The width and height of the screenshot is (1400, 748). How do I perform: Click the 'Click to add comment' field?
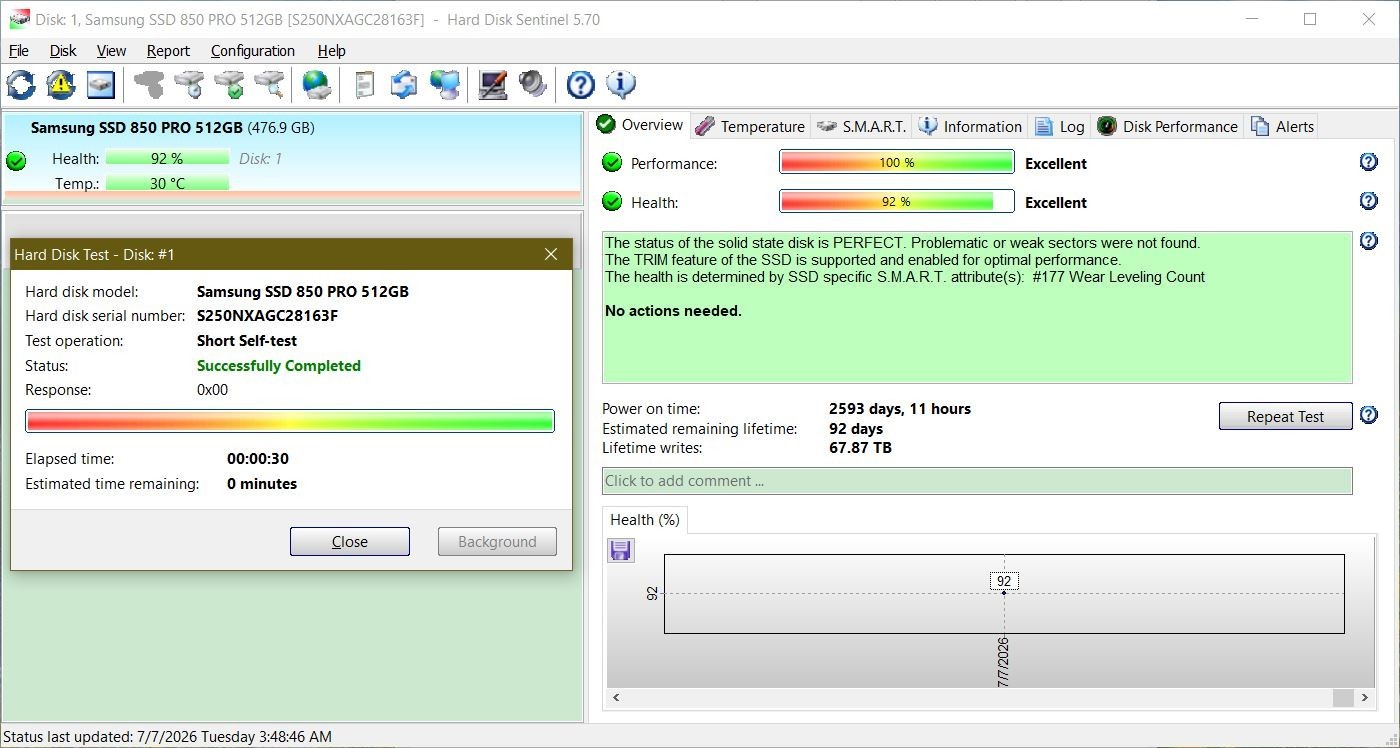977,480
